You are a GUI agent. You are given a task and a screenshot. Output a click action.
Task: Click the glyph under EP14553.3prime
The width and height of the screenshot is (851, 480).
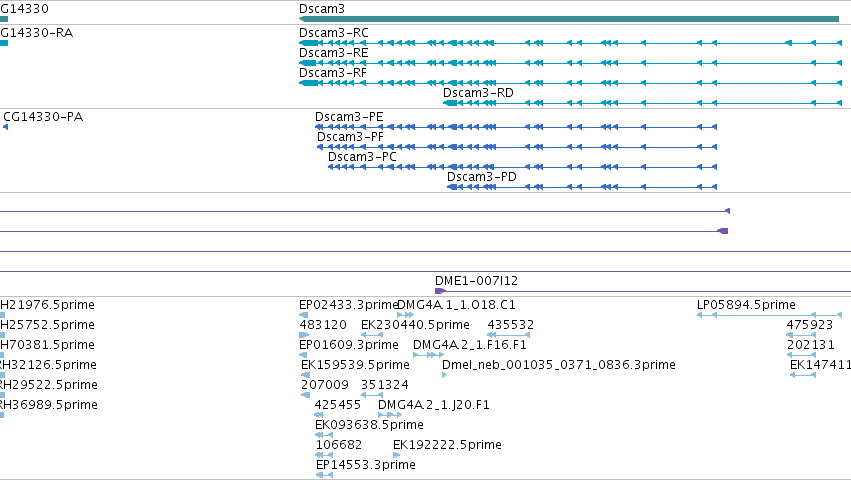pyautogui.click(x=324, y=475)
